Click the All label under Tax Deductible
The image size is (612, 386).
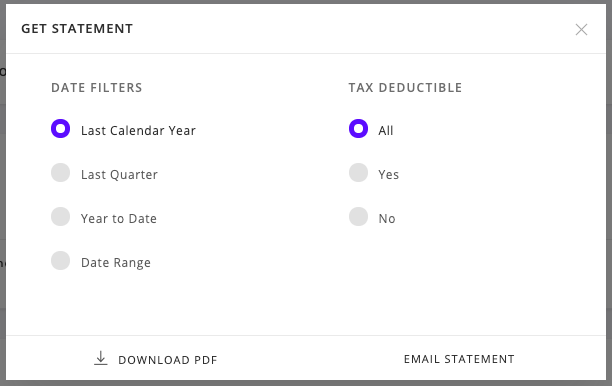386,130
